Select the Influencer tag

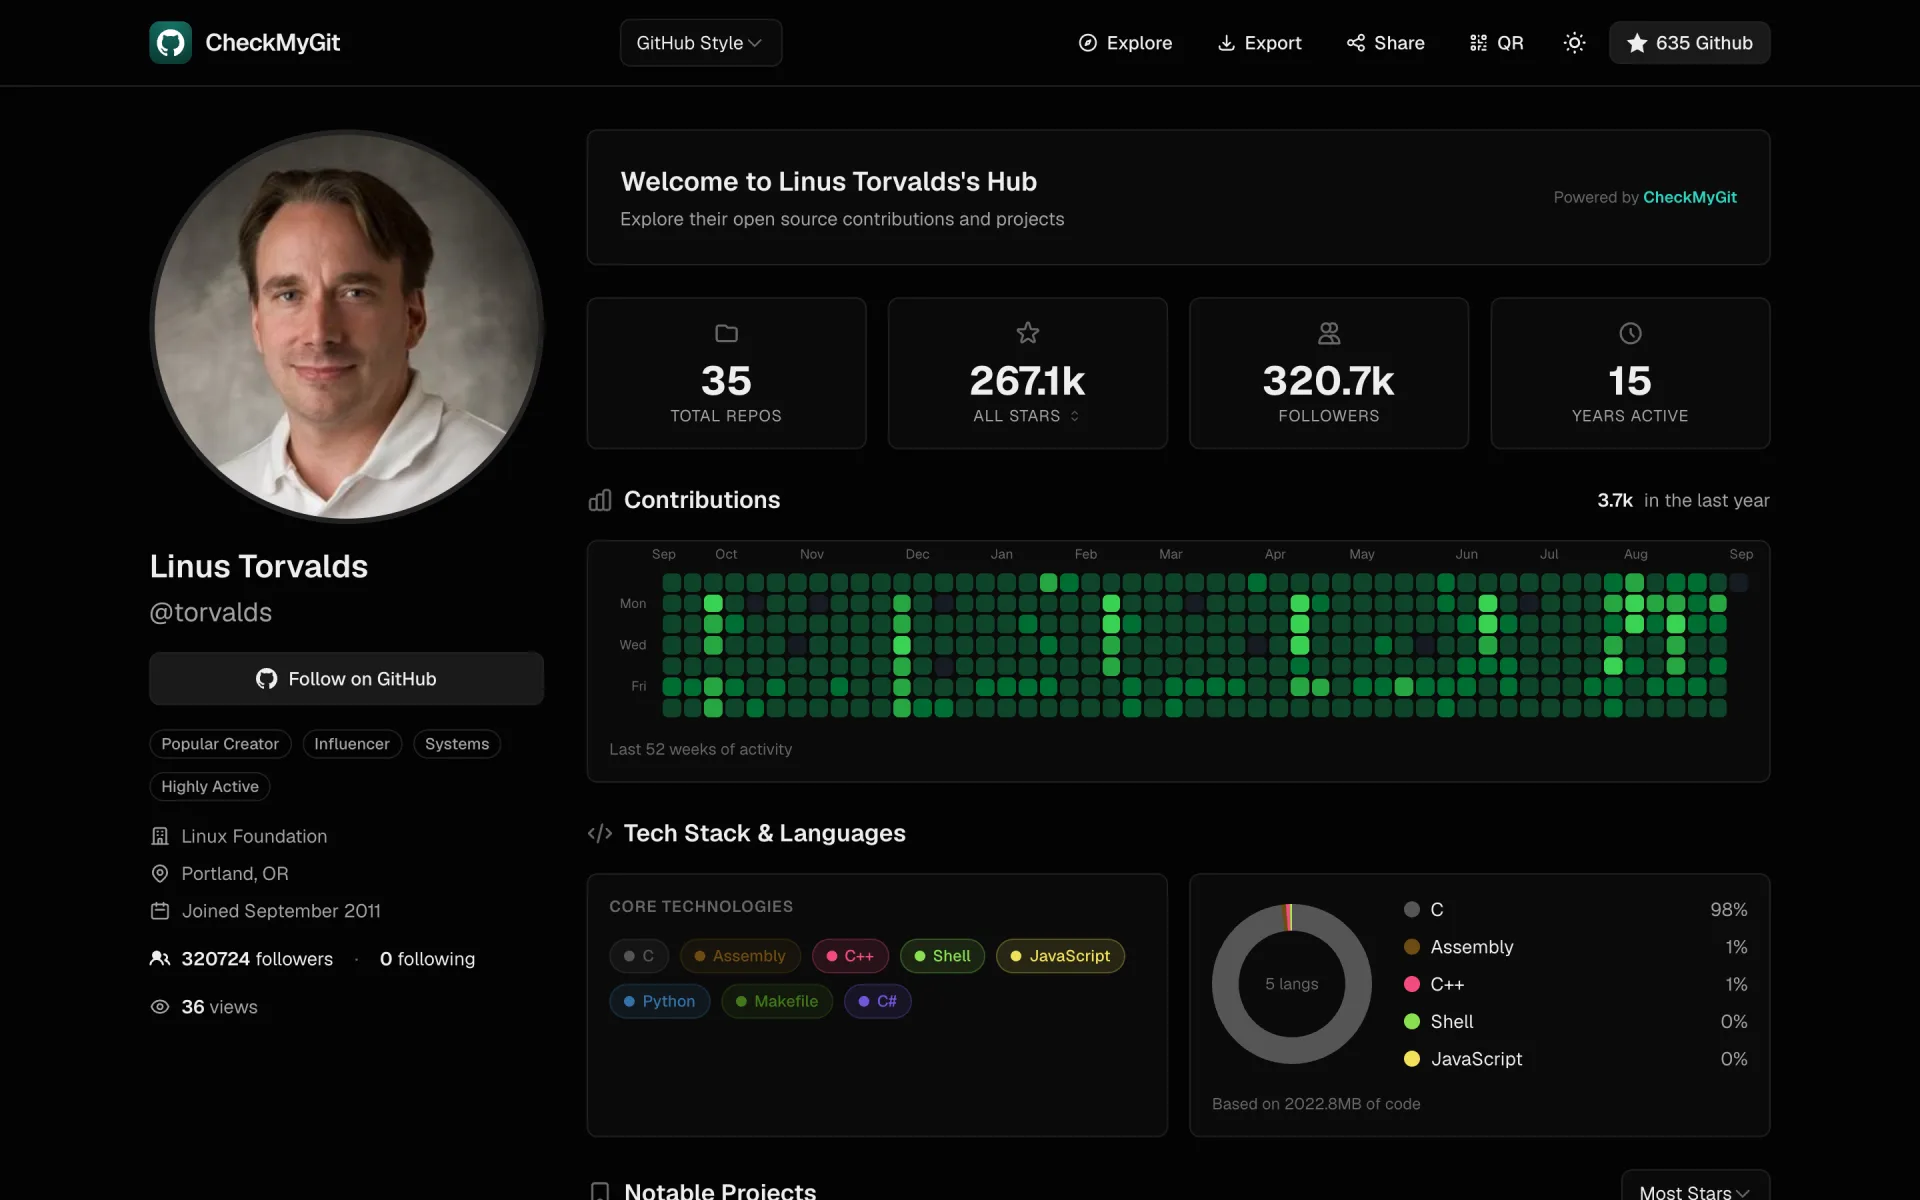[x=352, y=744]
